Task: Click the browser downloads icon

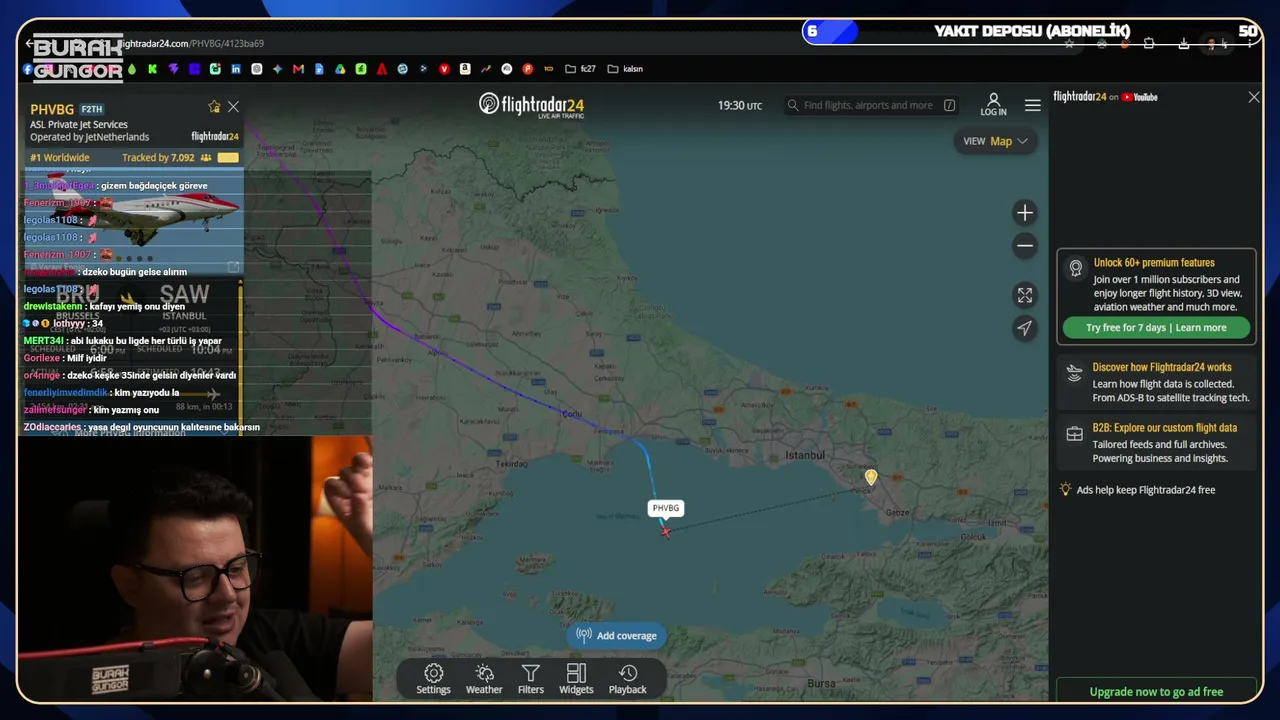Action: tap(1184, 44)
